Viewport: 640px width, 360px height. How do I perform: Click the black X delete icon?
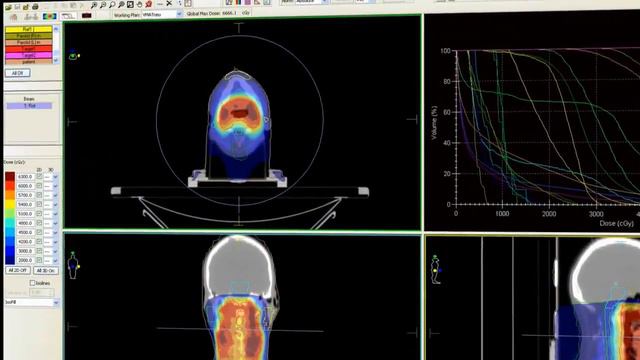(169, 3)
